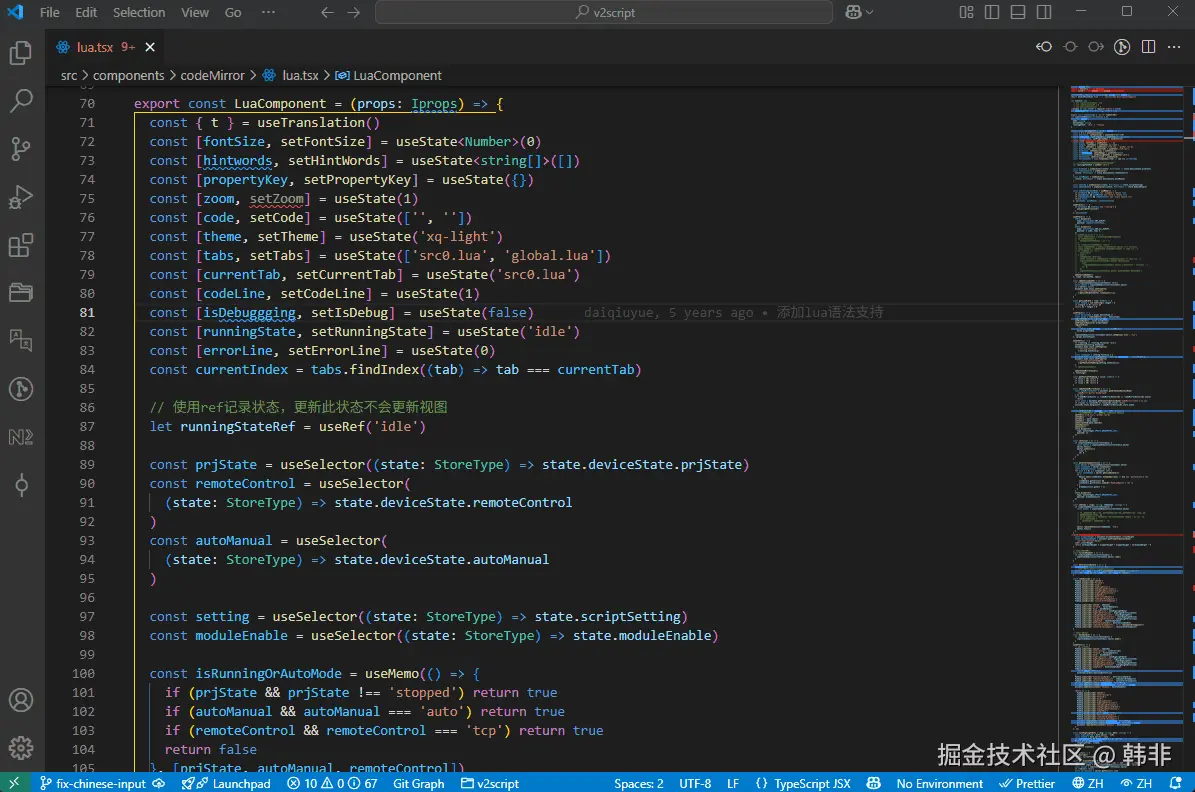
Task: Open the Accounts icon in activity bar
Action: pyautogui.click(x=21, y=700)
